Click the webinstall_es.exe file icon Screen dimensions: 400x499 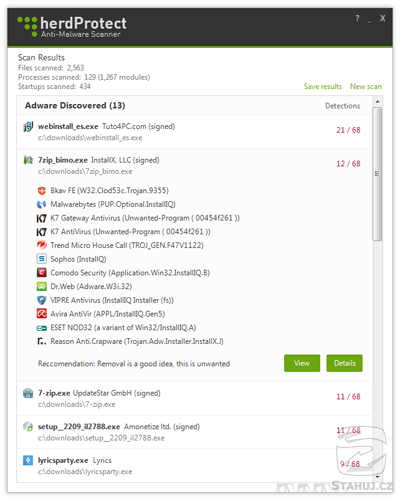coord(28,127)
